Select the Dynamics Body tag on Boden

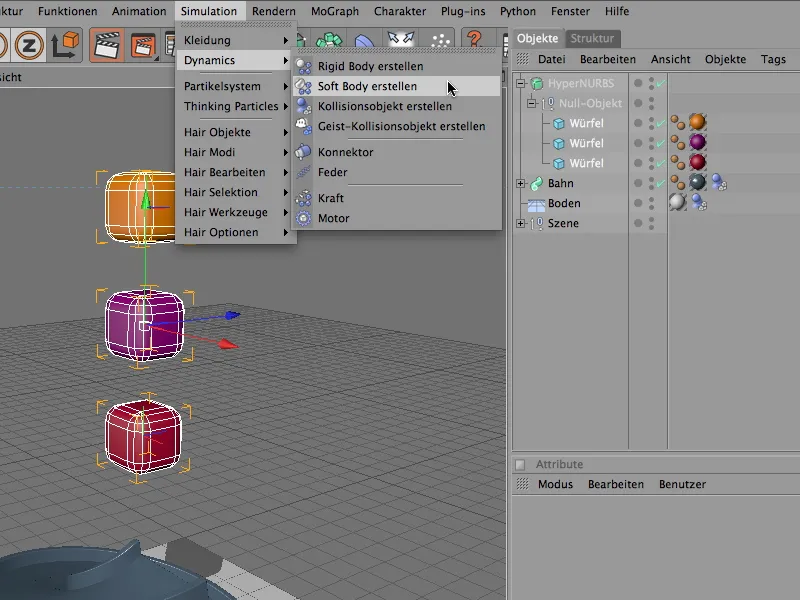pos(699,202)
